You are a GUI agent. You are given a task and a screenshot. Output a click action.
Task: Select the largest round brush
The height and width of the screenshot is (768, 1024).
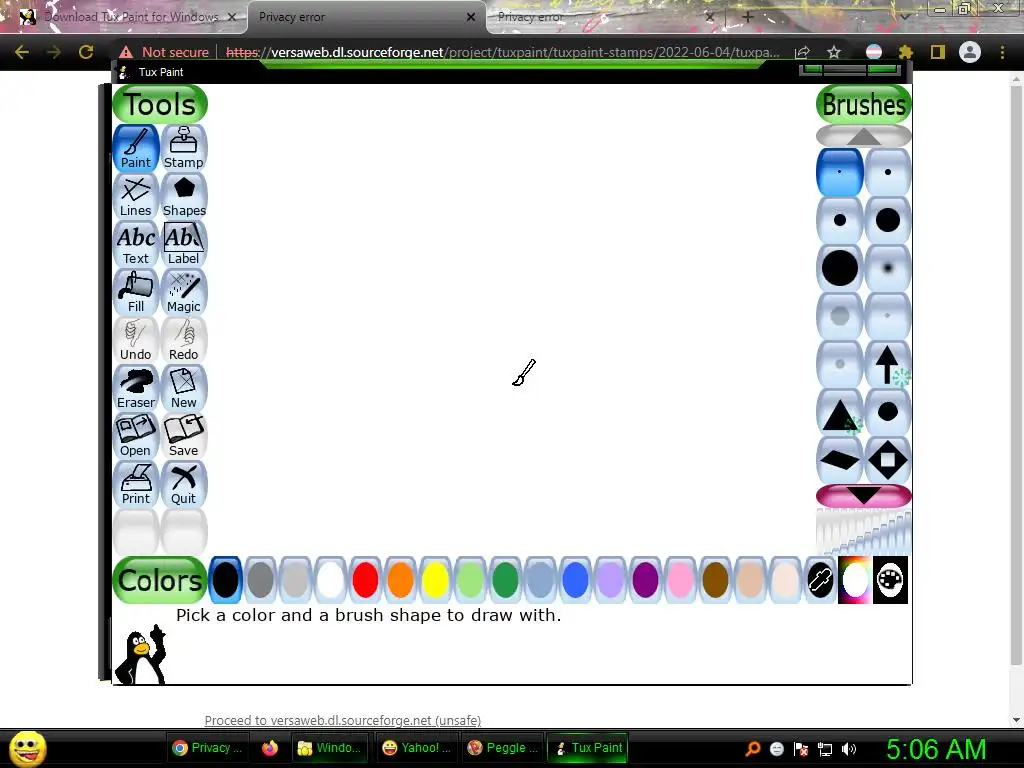tap(840, 268)
